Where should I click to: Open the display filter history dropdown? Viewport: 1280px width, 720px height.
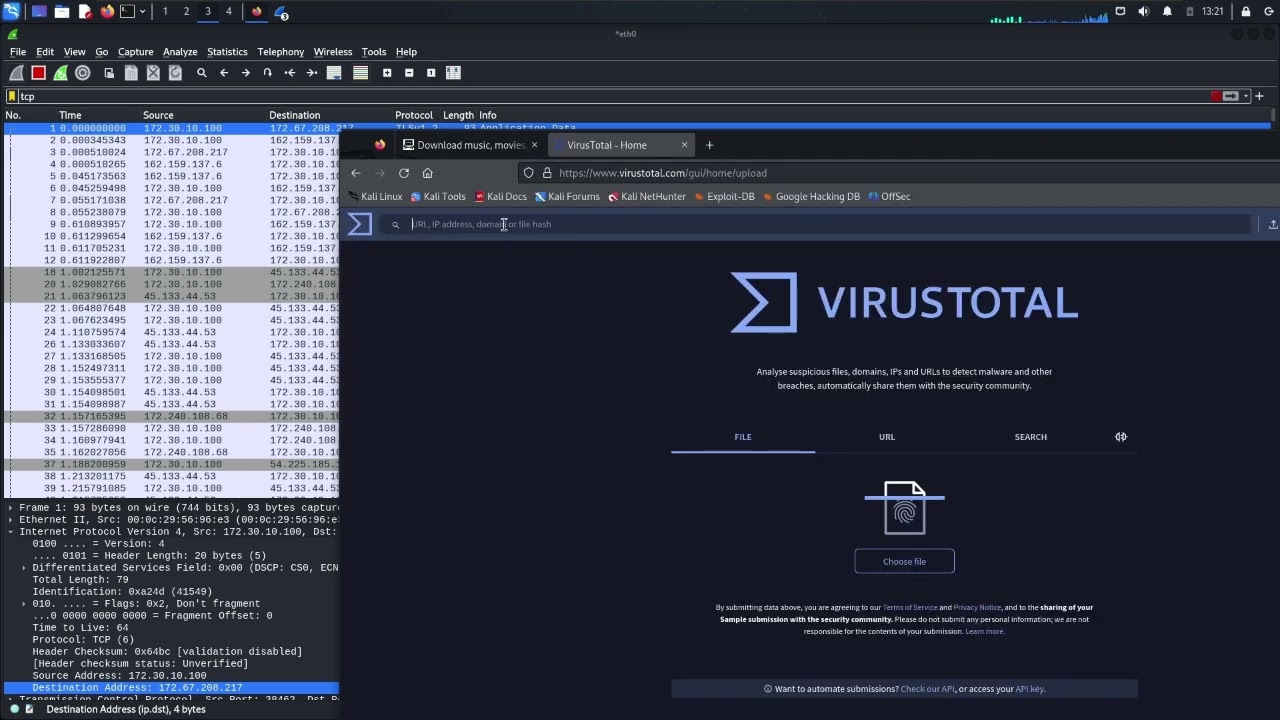click(1245, 96)
